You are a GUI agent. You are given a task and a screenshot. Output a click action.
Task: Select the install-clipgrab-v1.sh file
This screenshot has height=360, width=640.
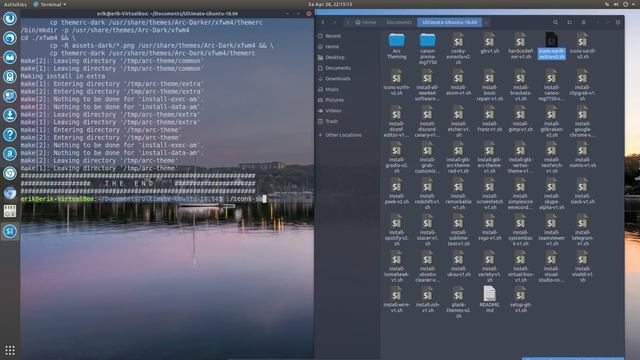click(x=582, y=85)
